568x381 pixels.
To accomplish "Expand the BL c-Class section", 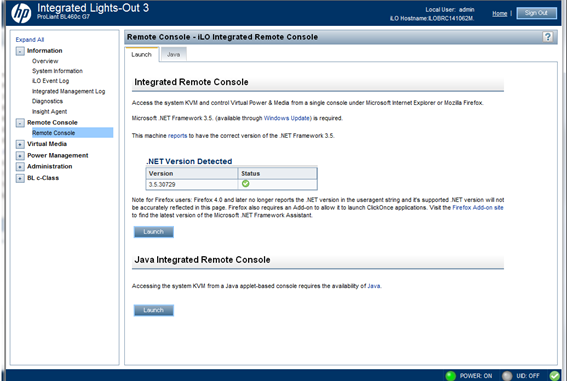I will pyautogui.click(x=20, y=178).
